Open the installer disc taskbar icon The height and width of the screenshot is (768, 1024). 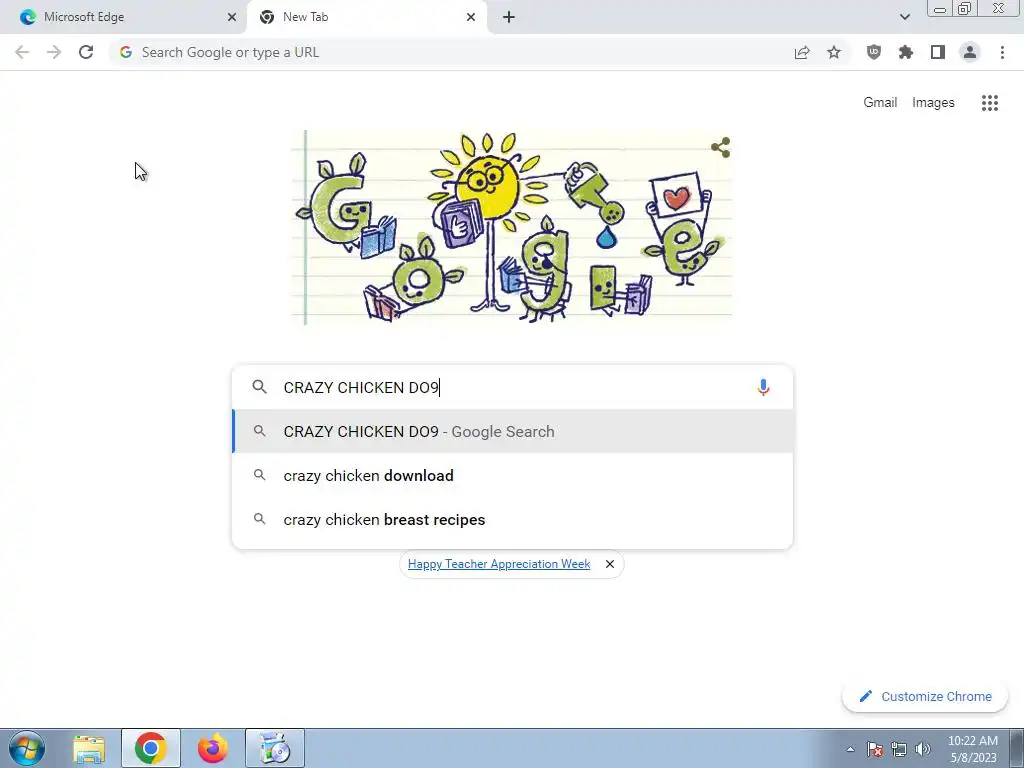point(275,748)
